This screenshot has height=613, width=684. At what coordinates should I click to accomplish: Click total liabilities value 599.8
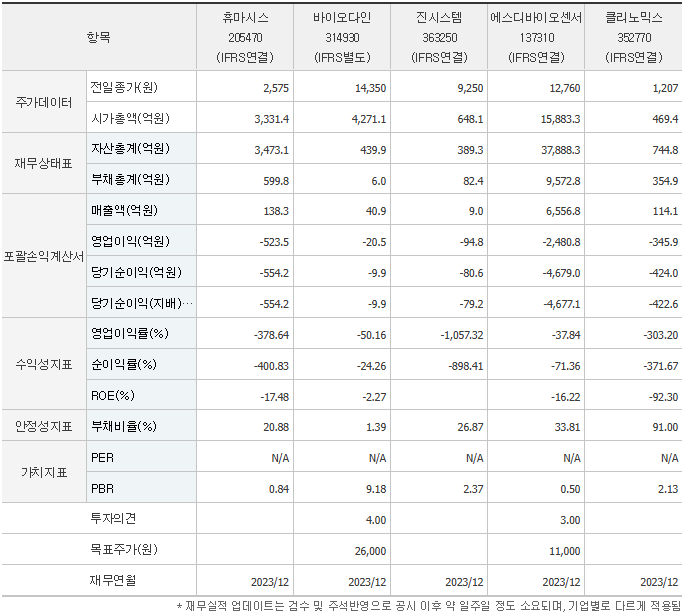coord(276,181)
